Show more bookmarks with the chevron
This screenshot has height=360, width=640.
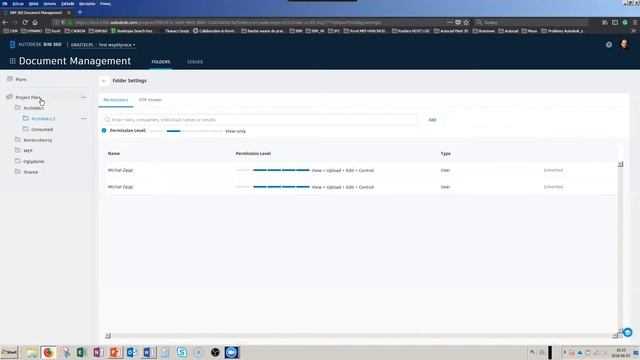[634, 31]
